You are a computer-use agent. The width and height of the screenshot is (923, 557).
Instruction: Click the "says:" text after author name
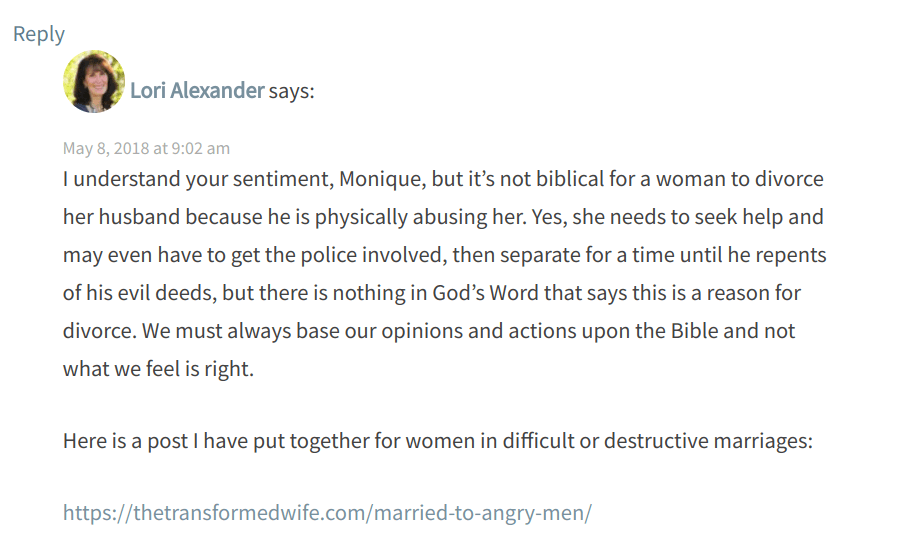[292, 91]
